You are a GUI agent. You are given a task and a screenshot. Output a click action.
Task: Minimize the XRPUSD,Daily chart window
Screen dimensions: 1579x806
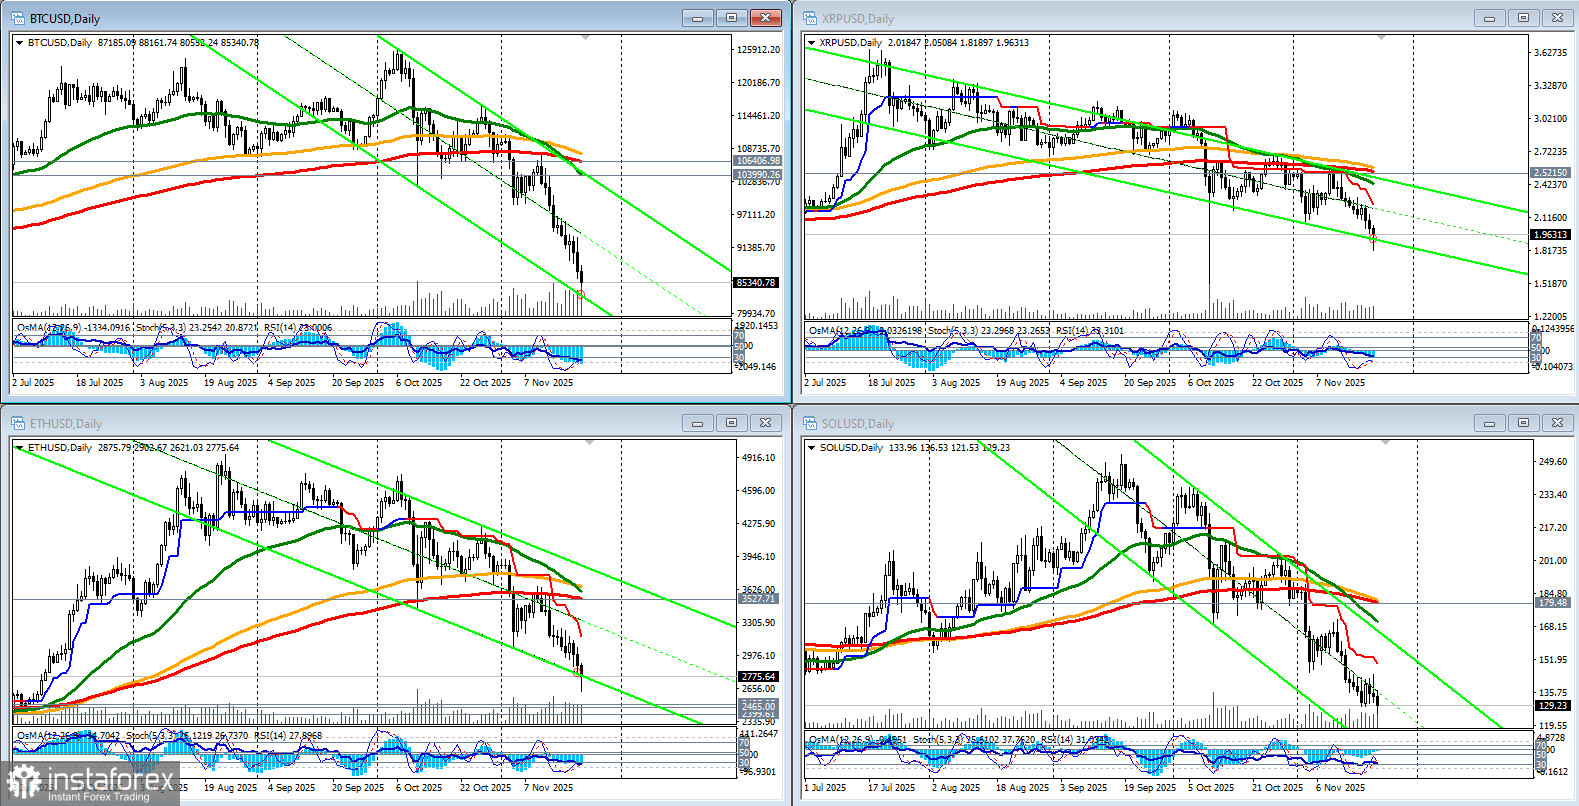[x=1490, y=18]
